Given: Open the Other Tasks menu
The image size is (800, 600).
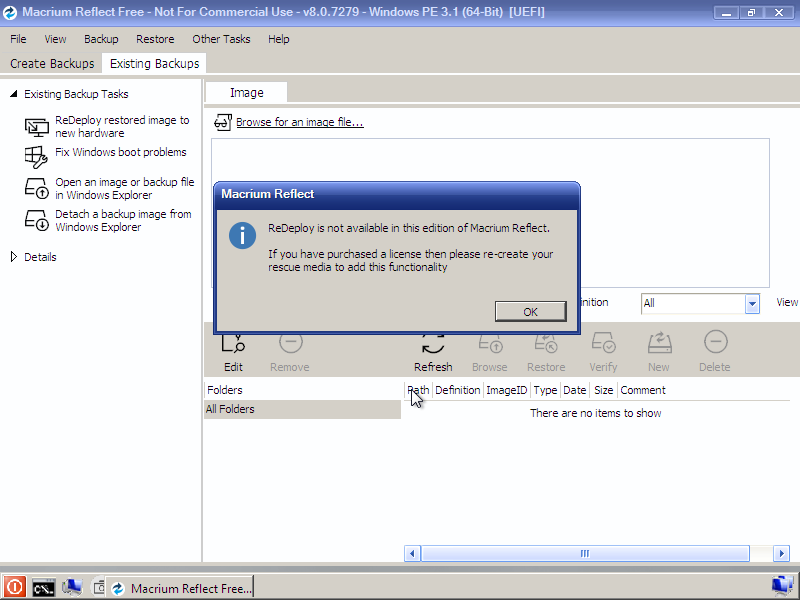Looking at the screenshot, I should [x=221, y=39].
